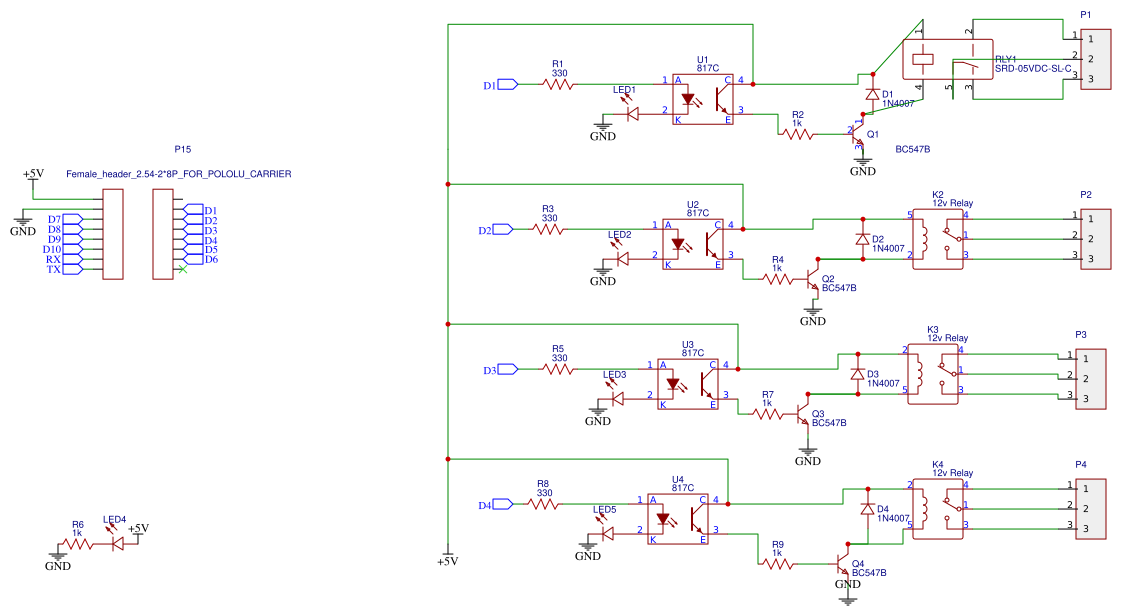Image resolution: width=1121 pixels, height=615 pixels.
Task: Select the P15 female header left column
Action: (113, 234)
